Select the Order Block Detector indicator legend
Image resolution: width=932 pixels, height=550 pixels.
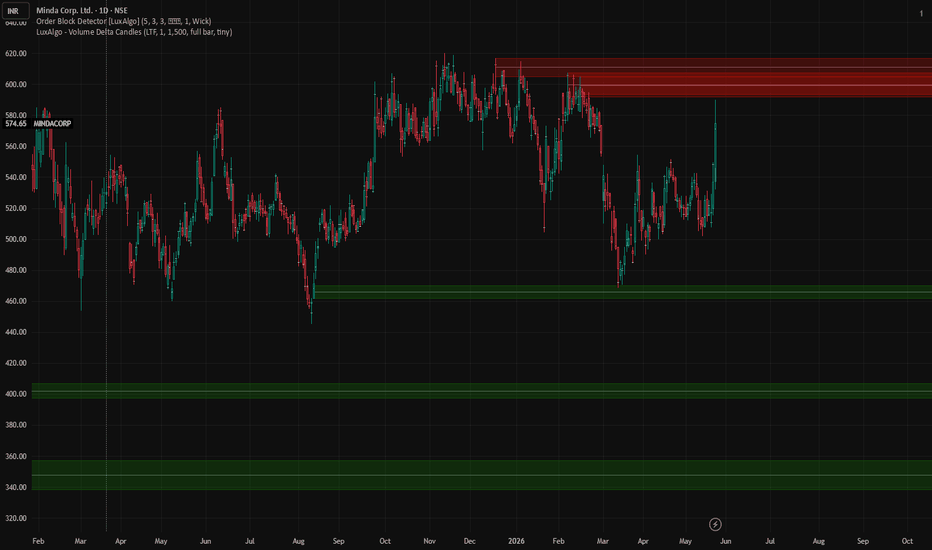point(124,21)
